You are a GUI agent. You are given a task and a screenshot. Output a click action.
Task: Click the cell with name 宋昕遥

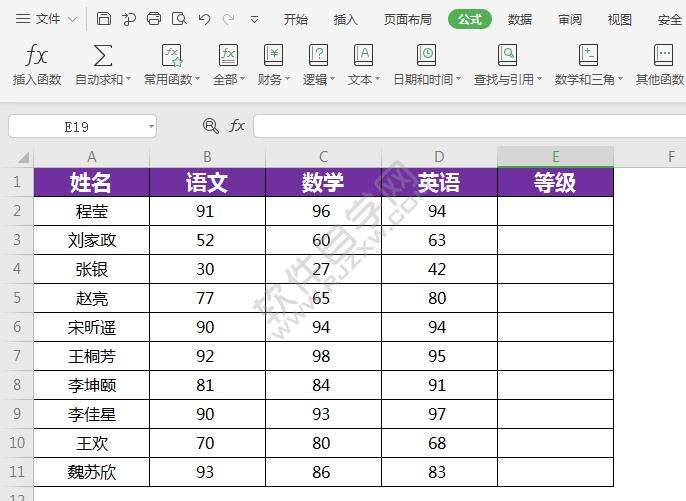pyautogui.click(x=91, y=327)
